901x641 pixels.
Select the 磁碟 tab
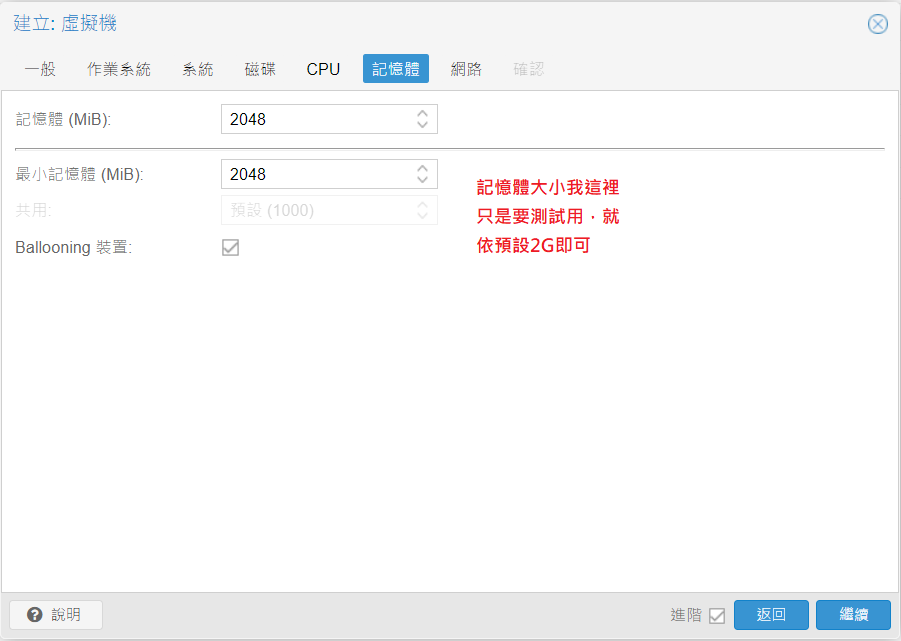tap(260, 69)
